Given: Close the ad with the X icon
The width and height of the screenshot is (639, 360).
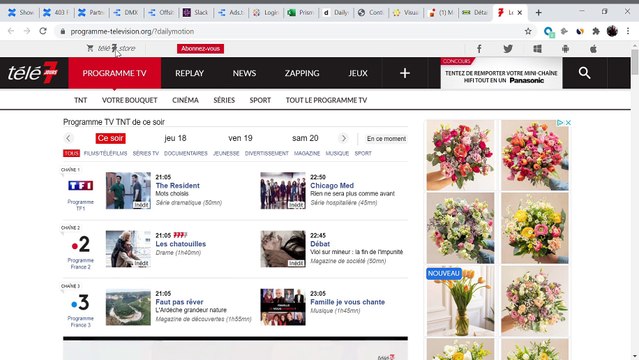Looking at the screenshot, I should click(568, 123).
